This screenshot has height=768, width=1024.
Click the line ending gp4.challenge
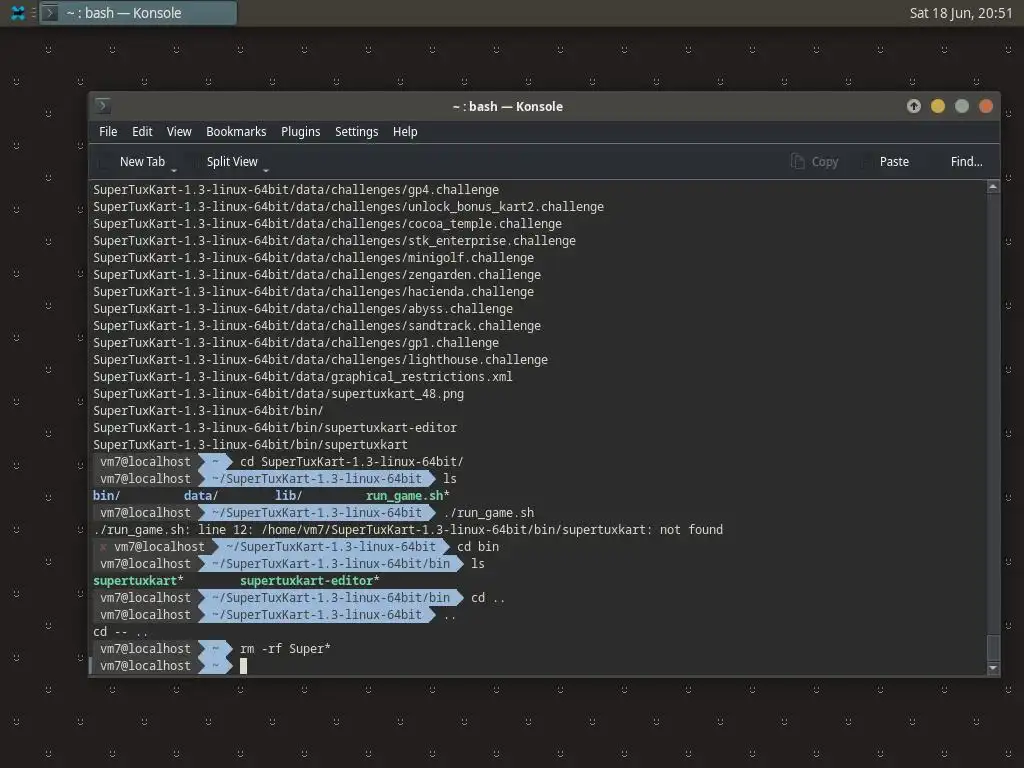coord(296,189)
